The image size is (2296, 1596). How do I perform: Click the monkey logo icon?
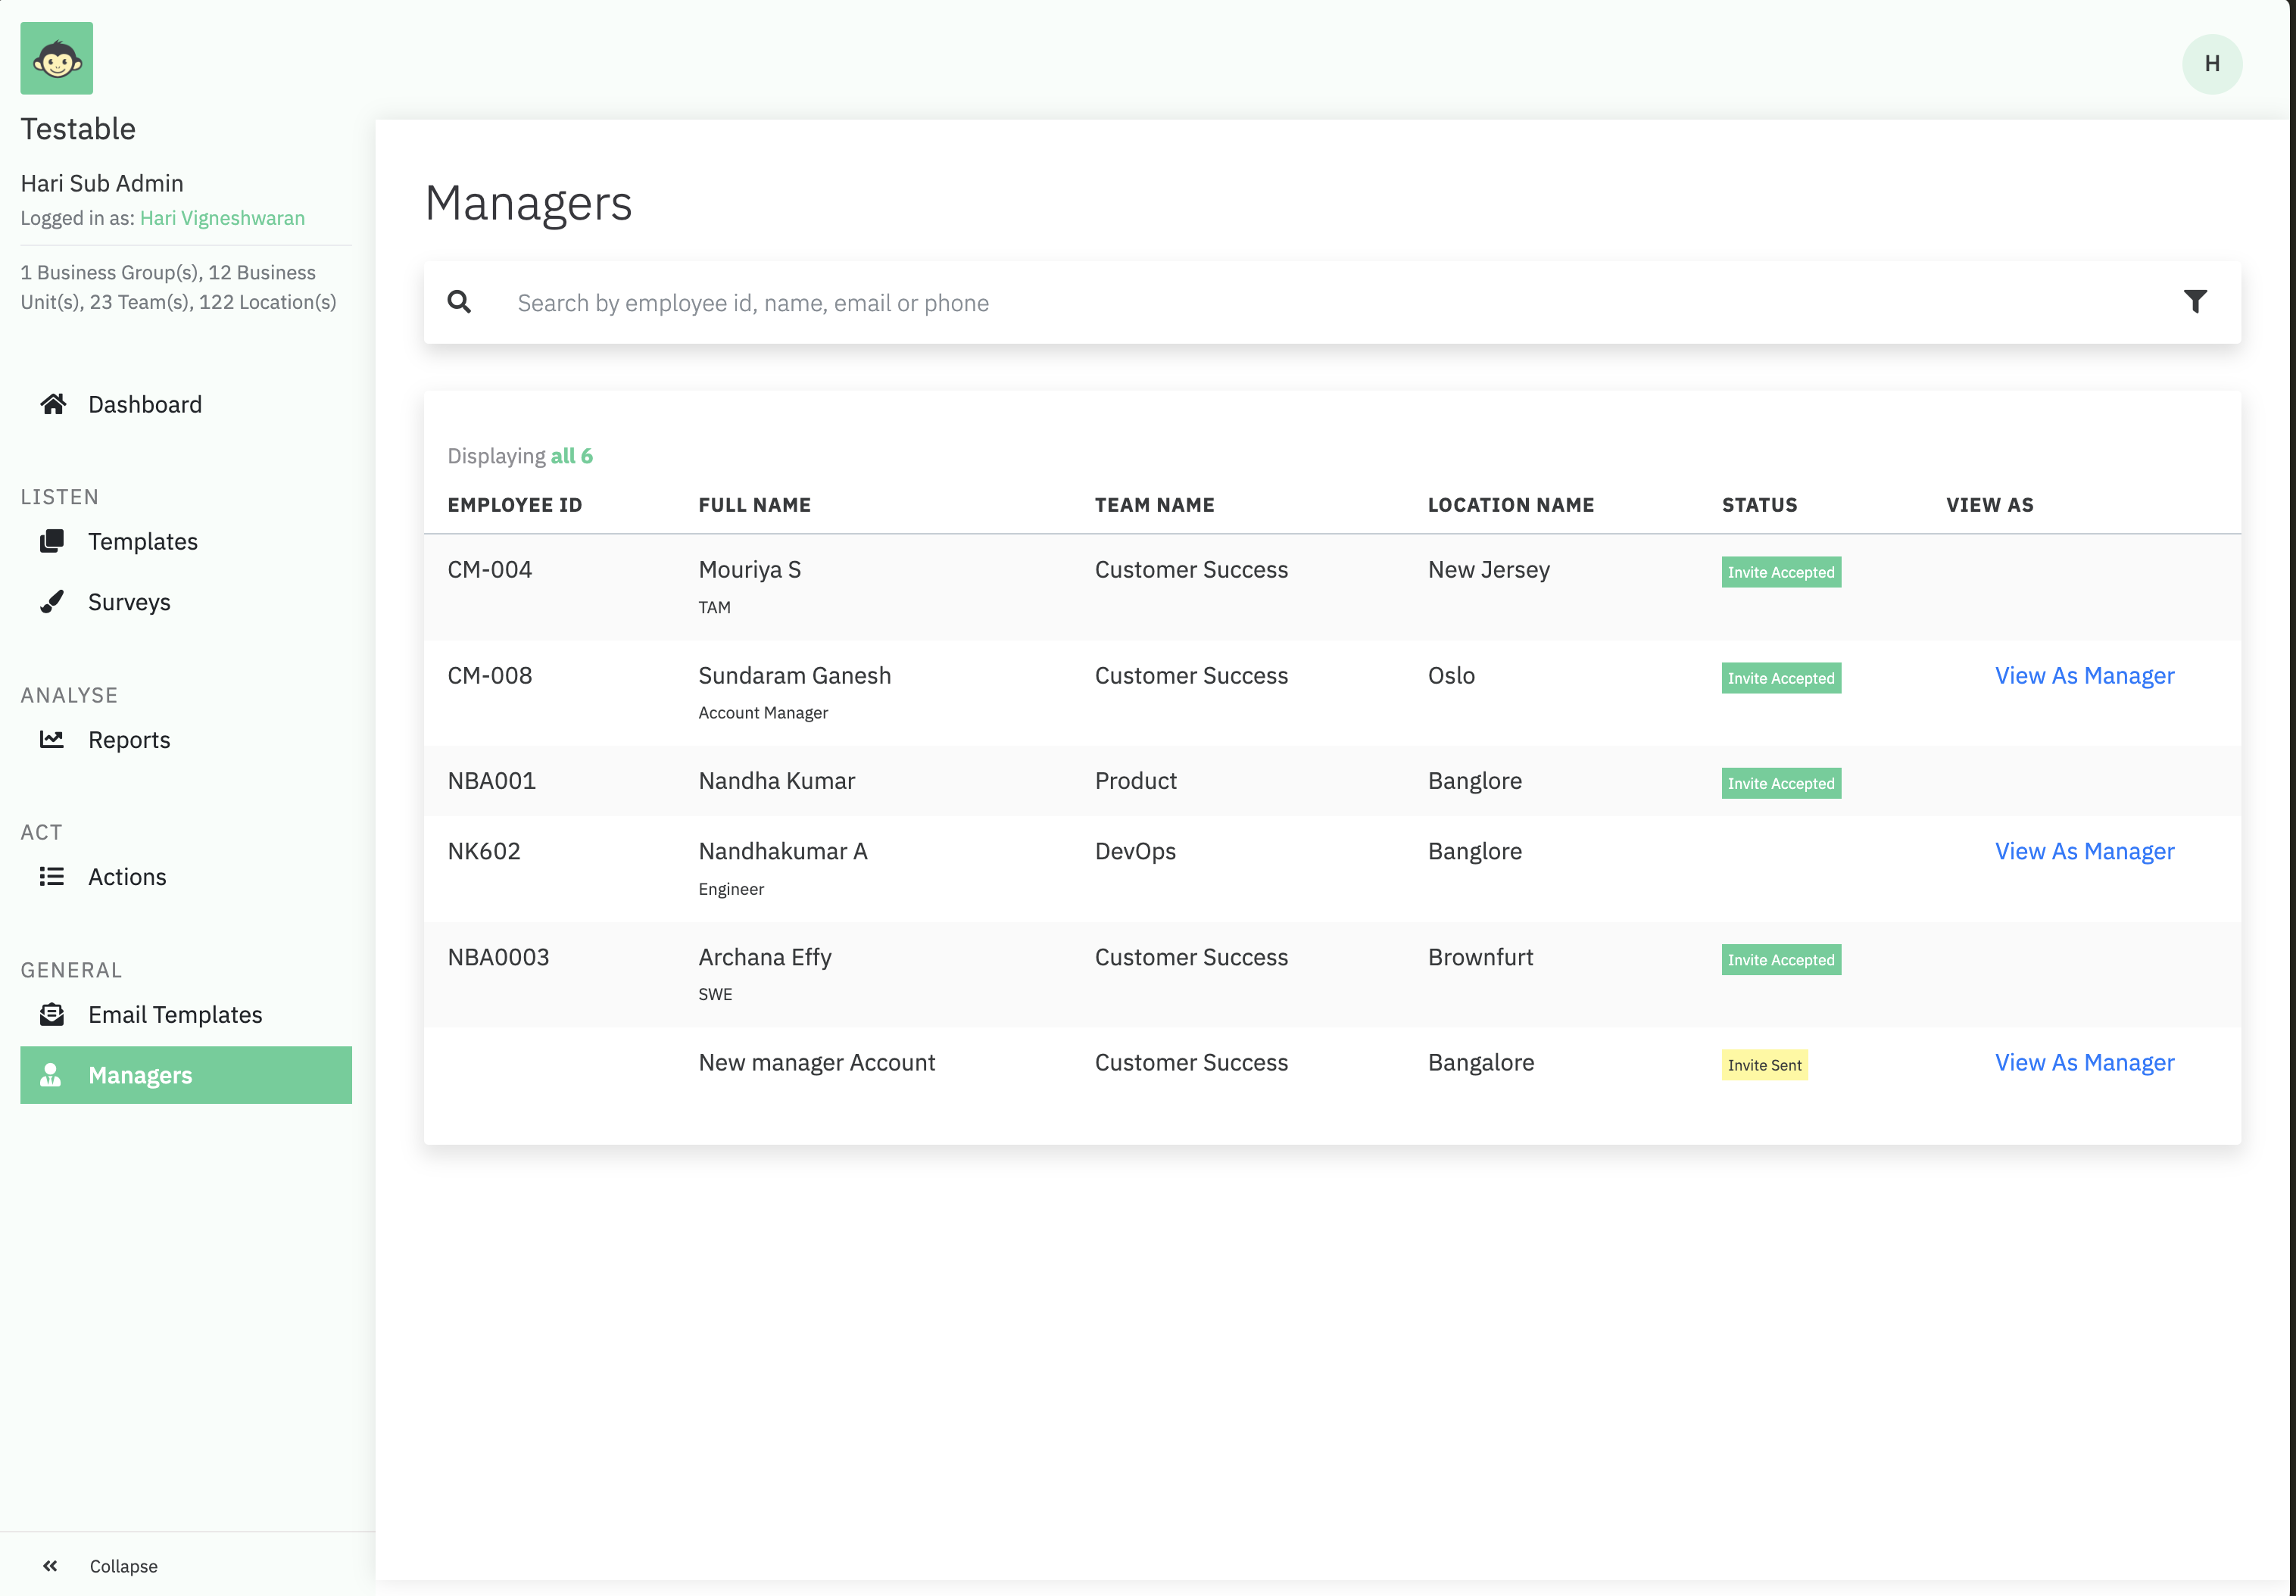(57, 59)
